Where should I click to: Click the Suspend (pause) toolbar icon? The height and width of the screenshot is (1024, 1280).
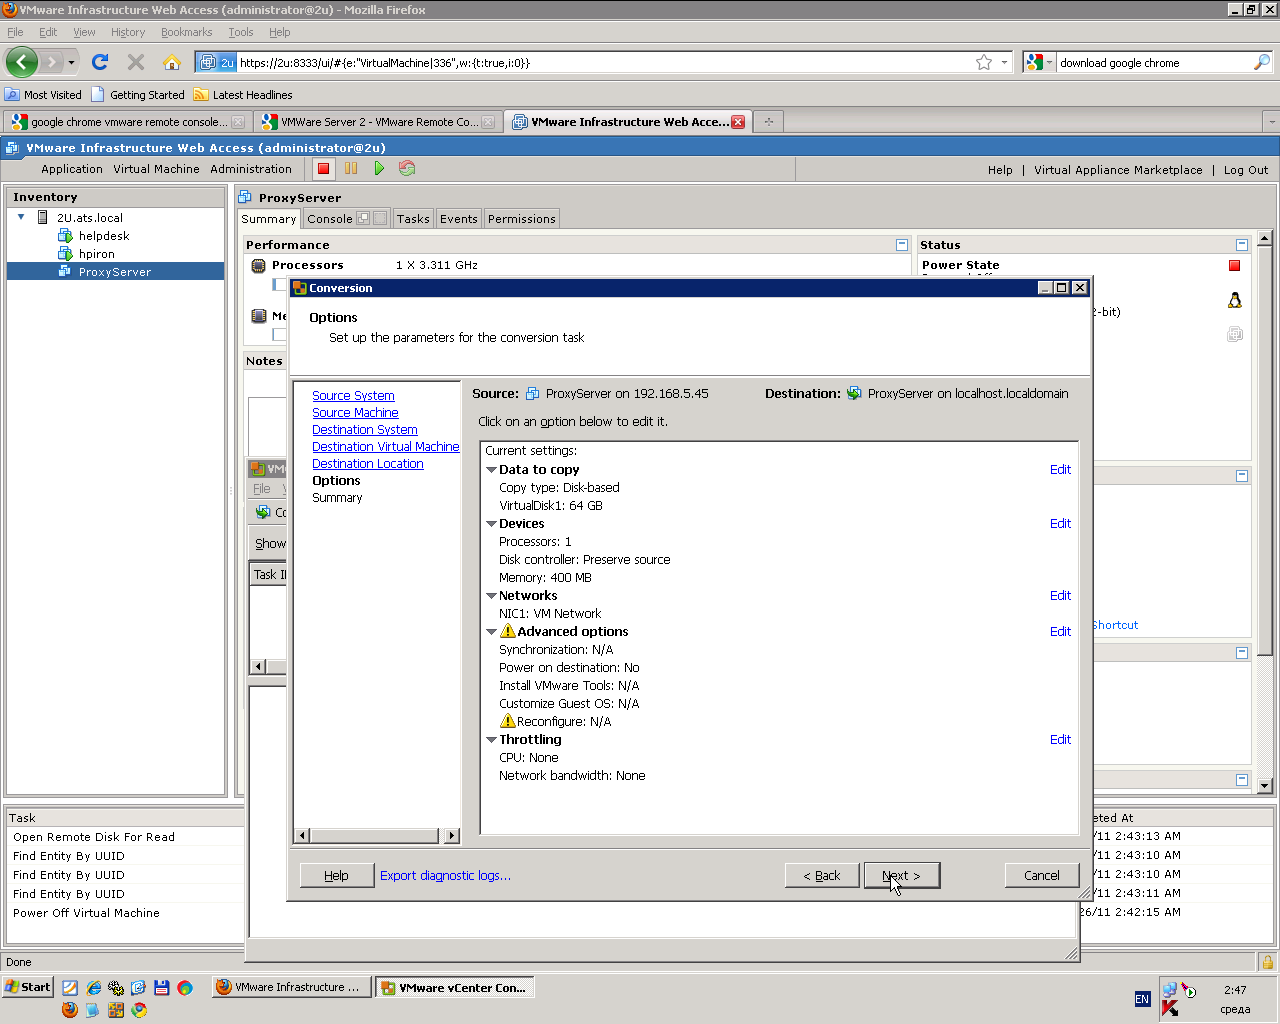[x=351, y=169]
